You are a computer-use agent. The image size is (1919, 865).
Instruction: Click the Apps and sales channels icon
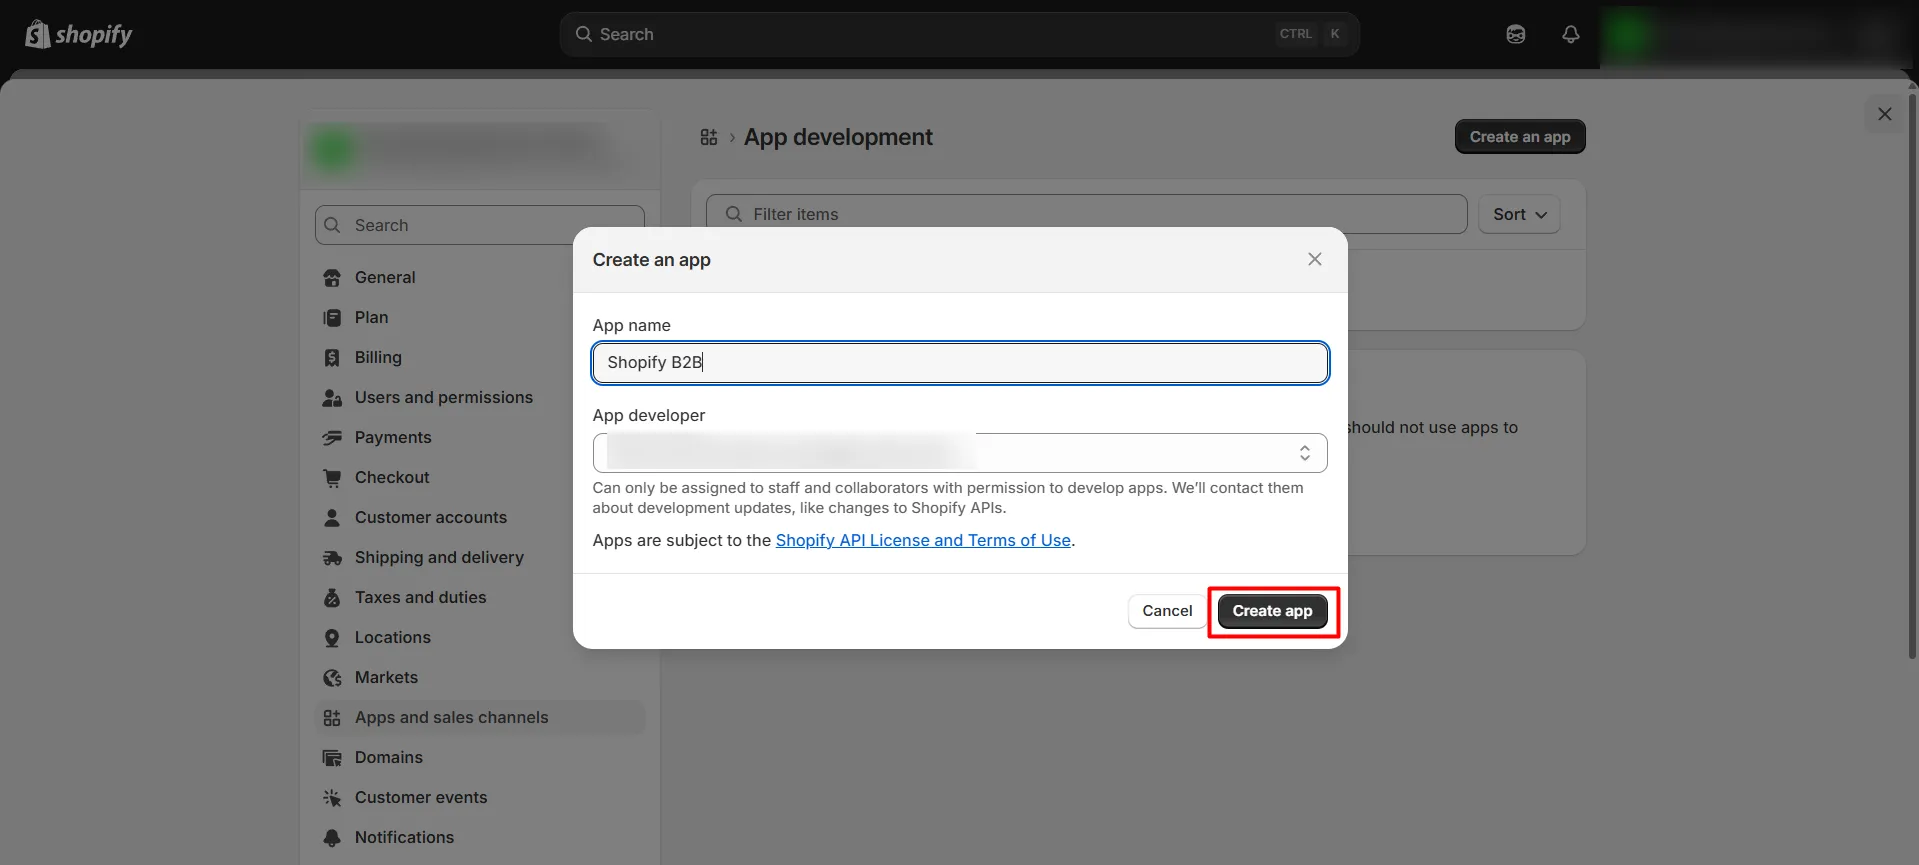[332, 718]
